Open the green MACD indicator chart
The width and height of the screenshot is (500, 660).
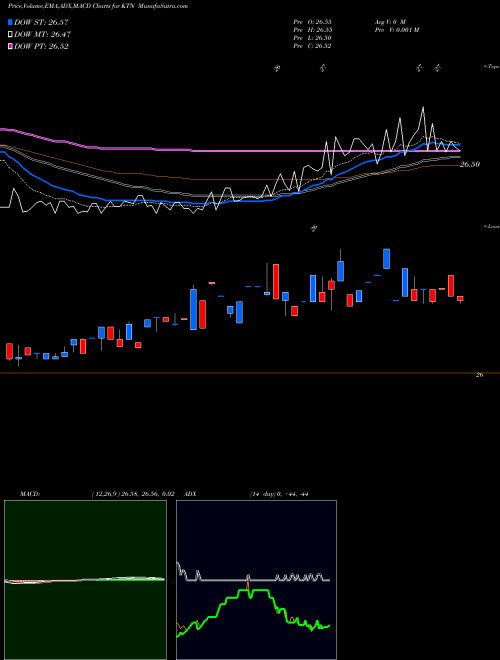[85, 580]
